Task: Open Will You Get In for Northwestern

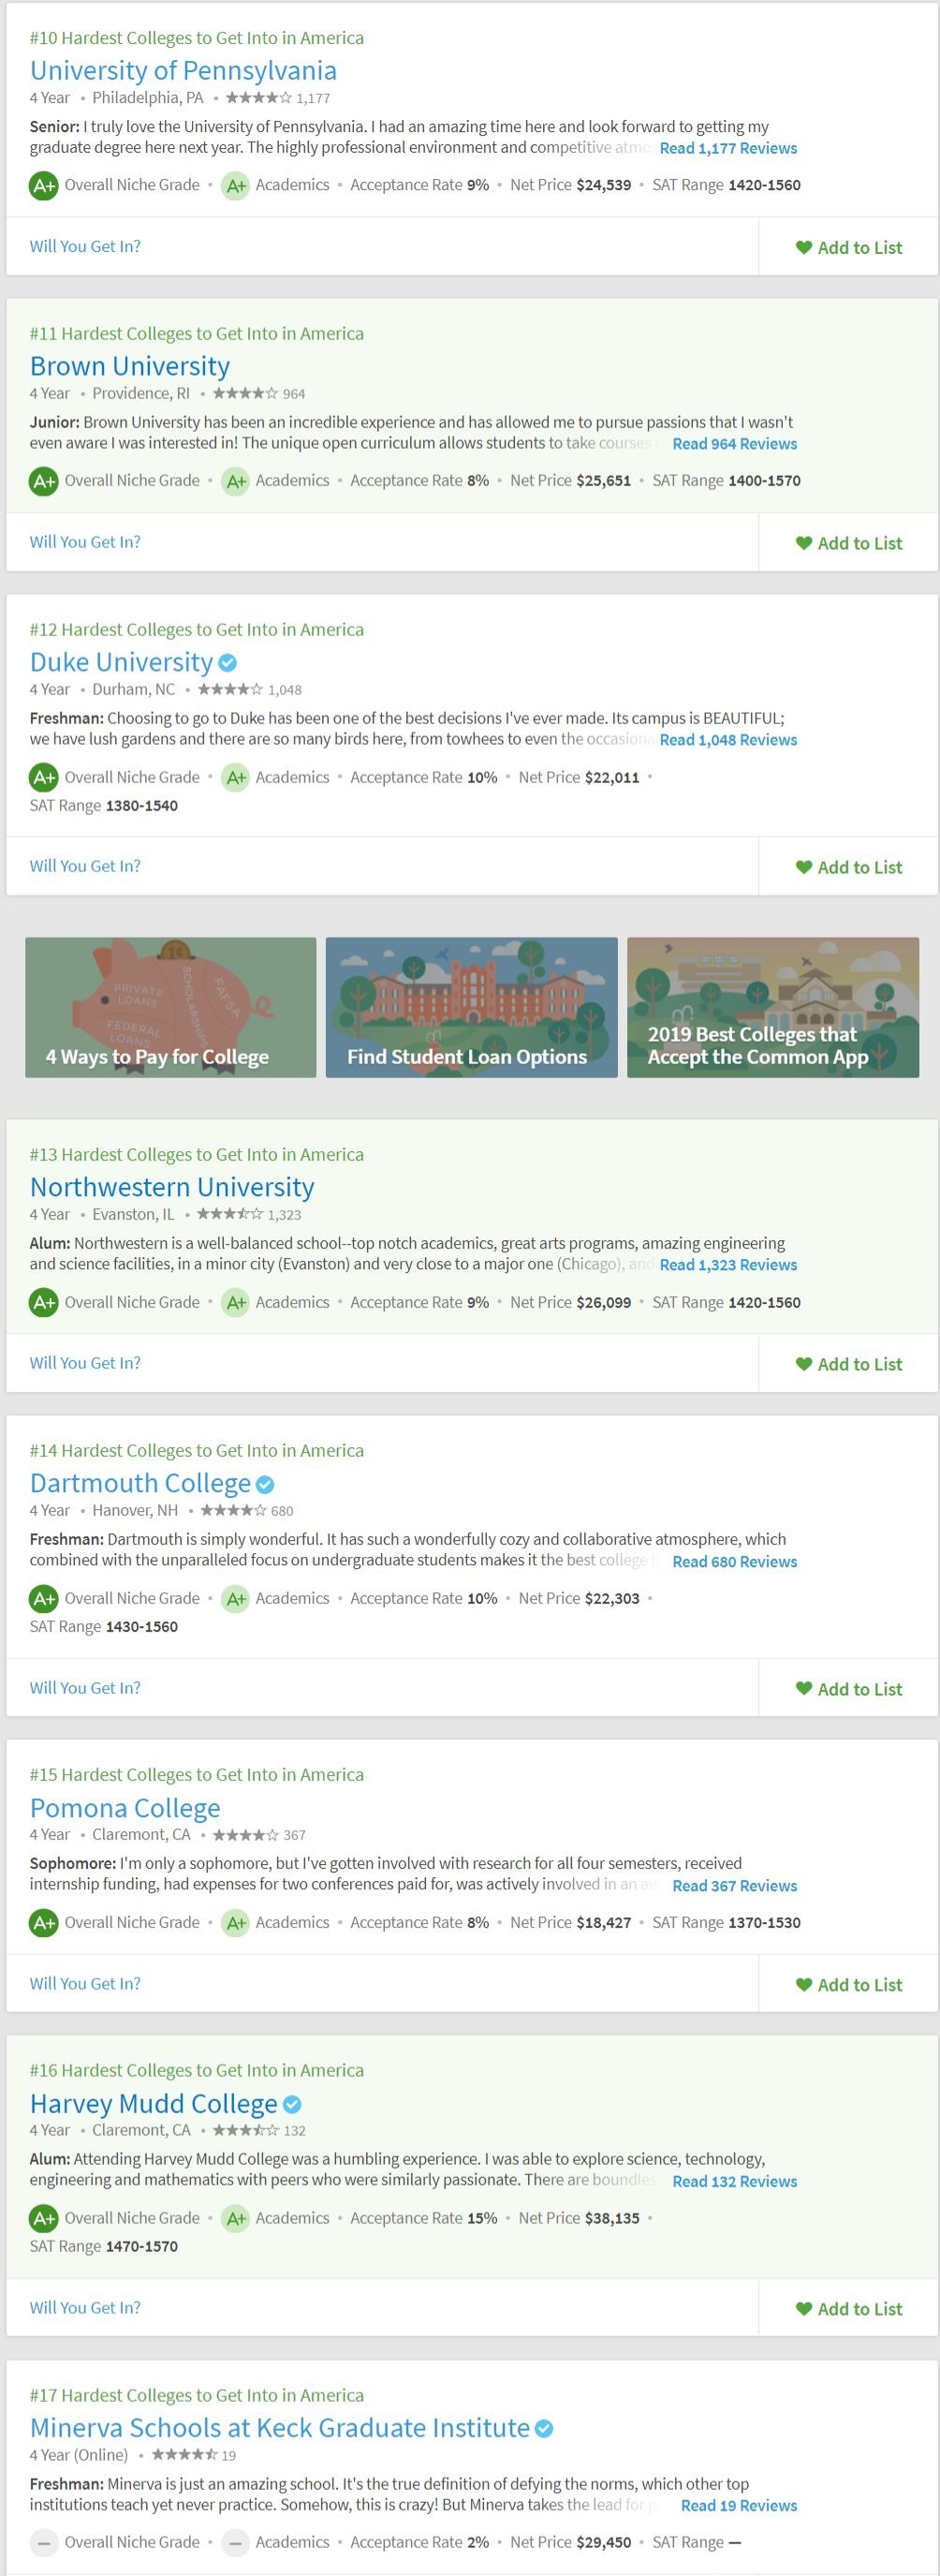Action: (x=85, y=1363)
